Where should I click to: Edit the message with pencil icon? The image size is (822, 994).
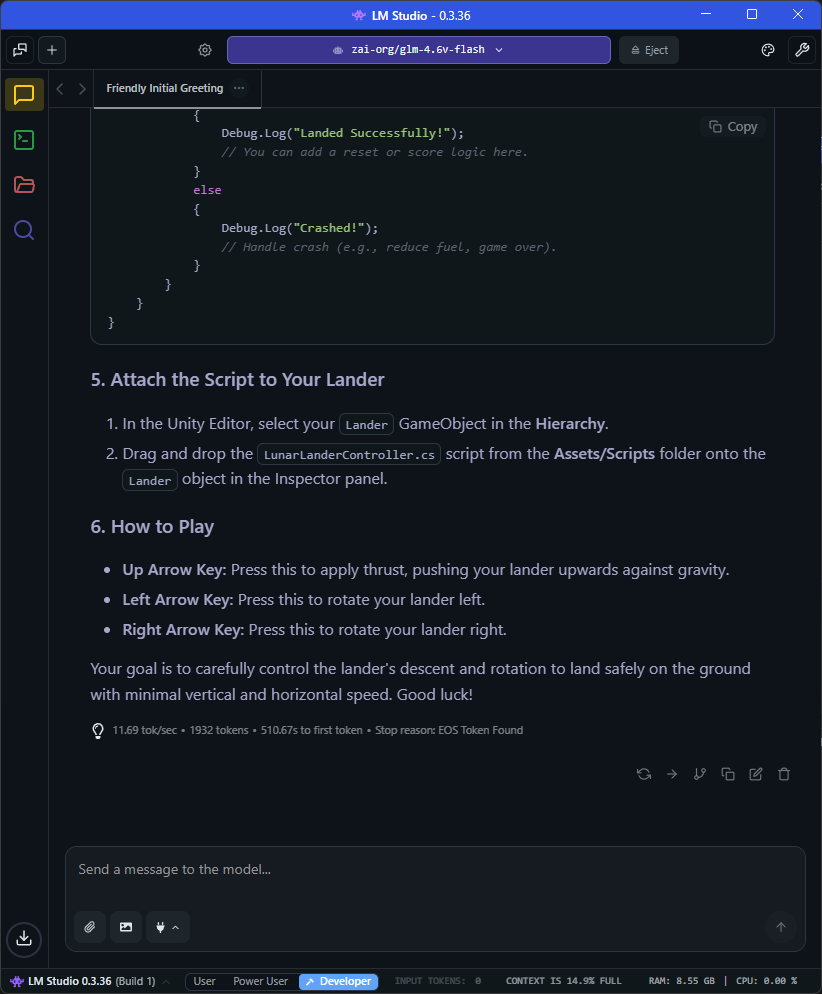[756, 774]
